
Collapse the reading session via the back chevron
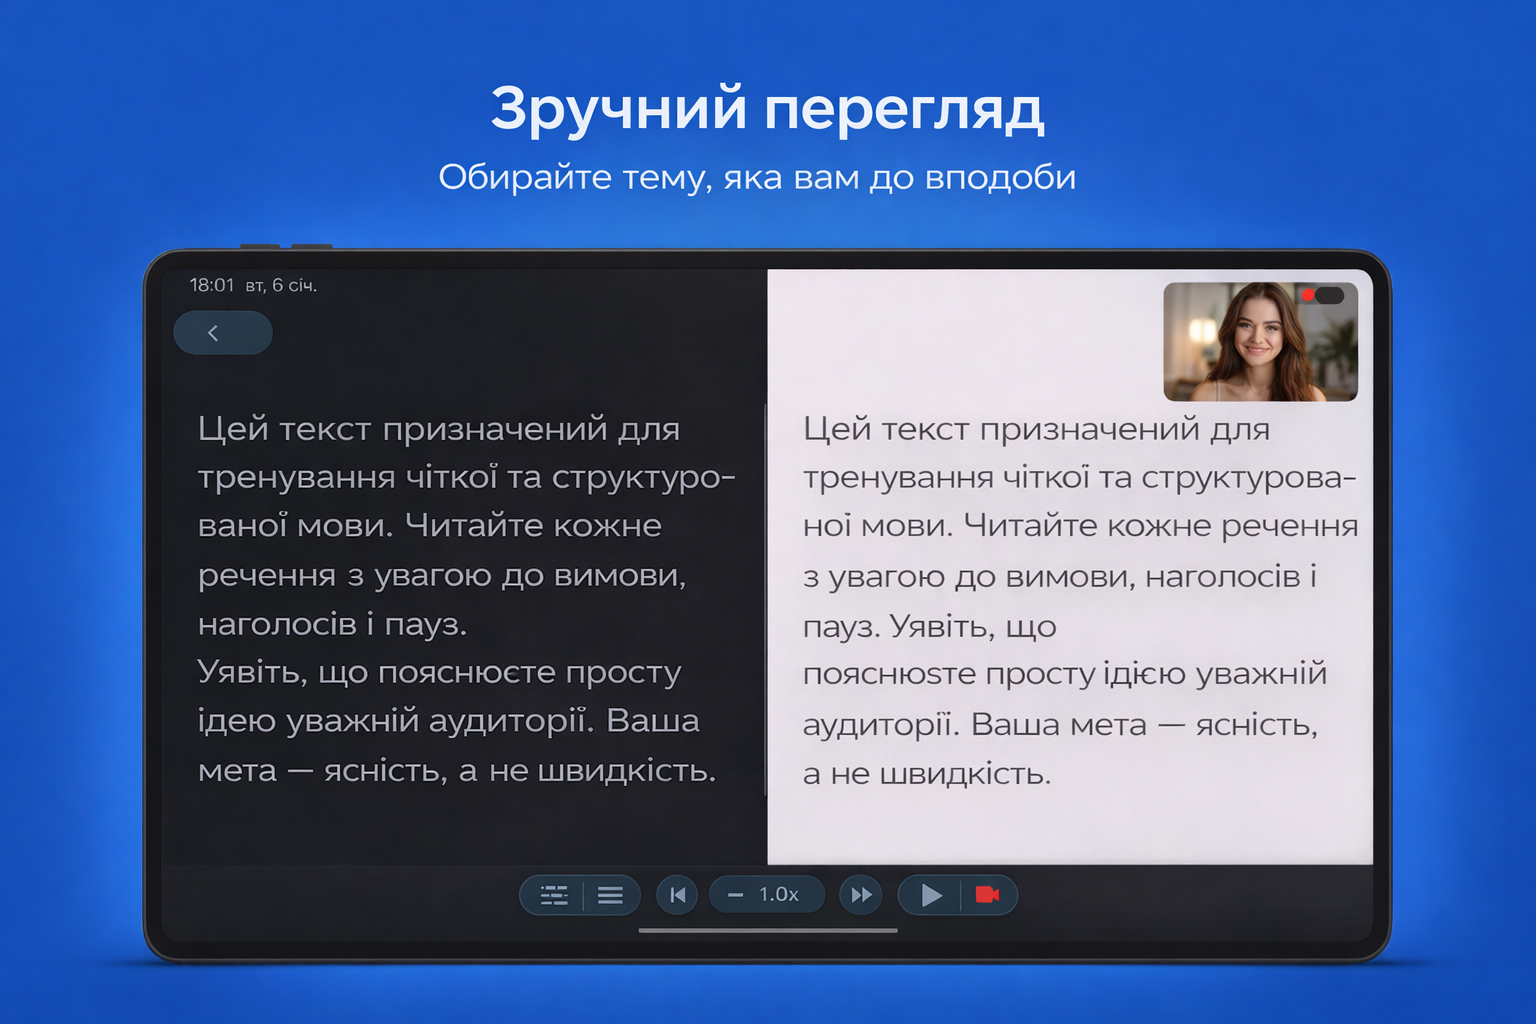click(x=222, y=332)
